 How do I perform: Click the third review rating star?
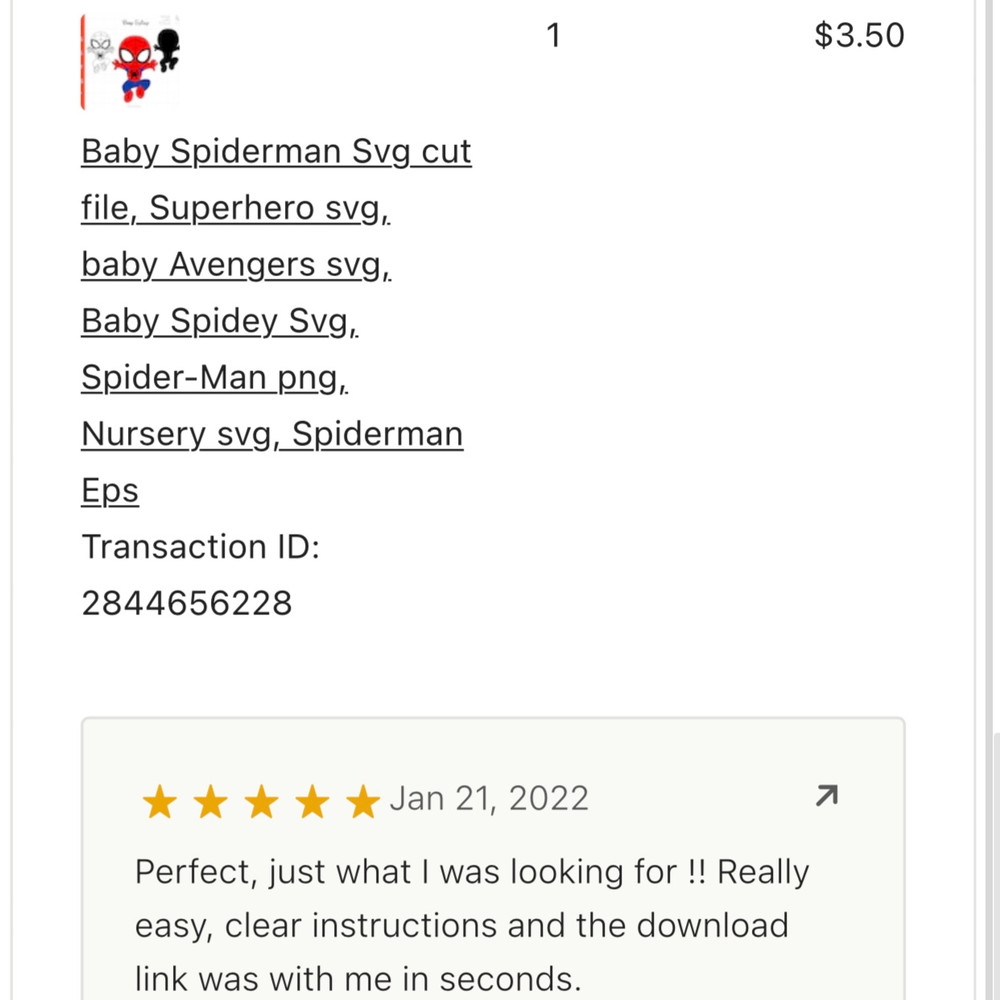tap(261, 801)
